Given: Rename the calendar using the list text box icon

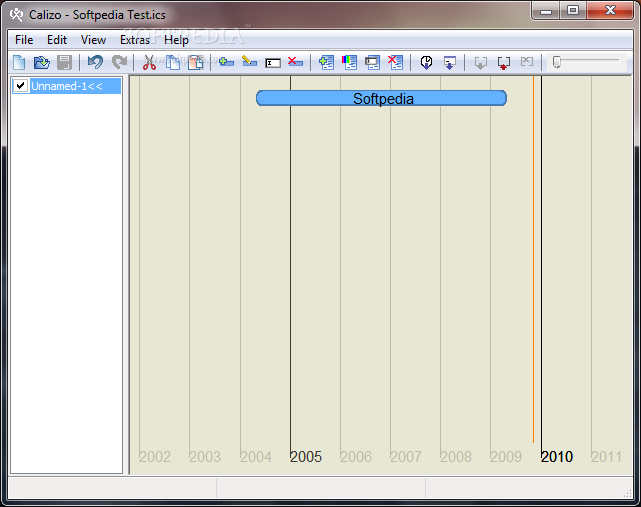Looking at the screenshot, I should click(372, 62).
